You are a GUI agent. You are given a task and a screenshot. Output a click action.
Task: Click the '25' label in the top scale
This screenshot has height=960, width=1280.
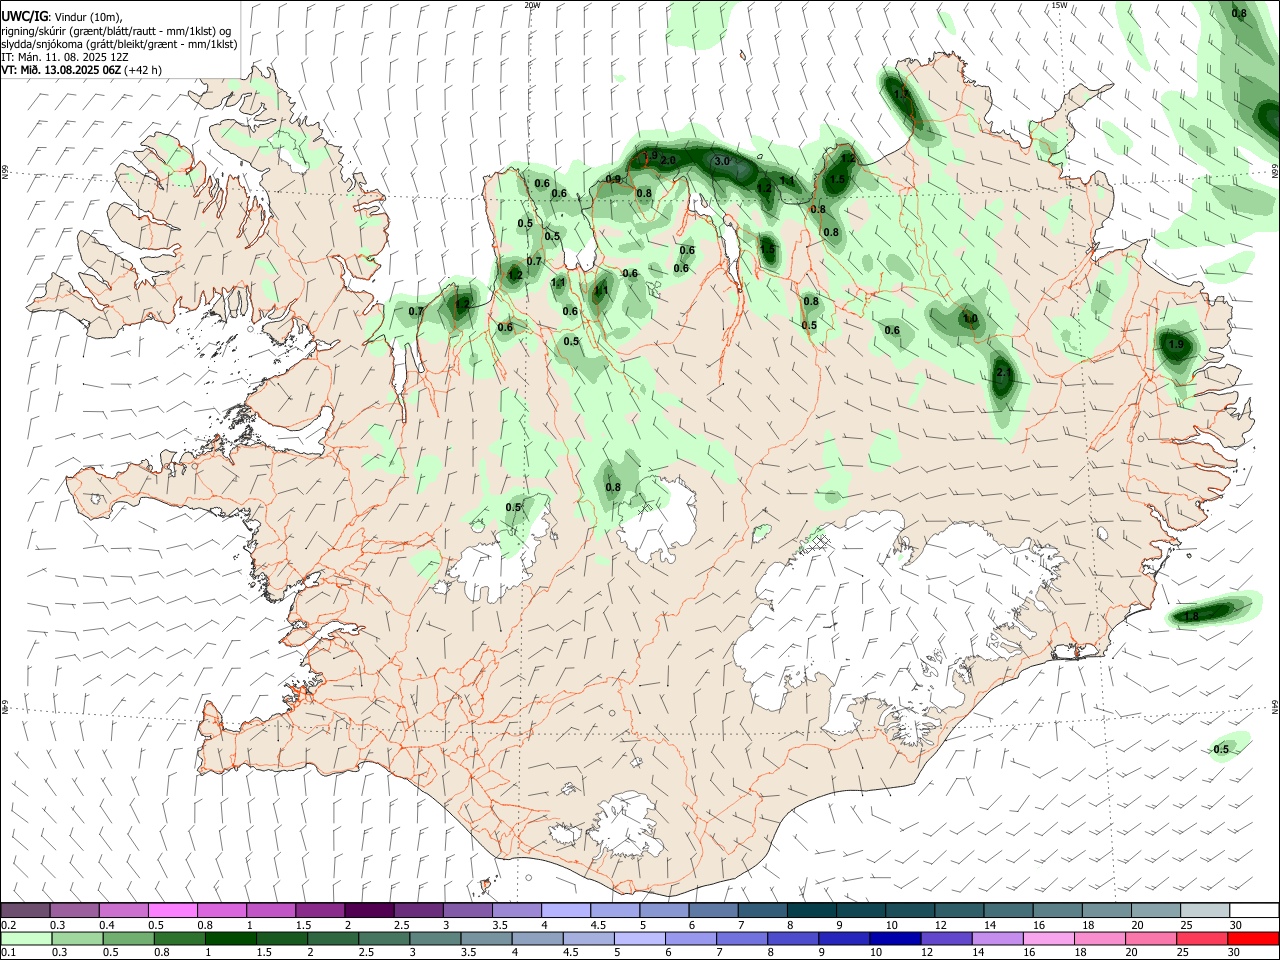(x=1186, y=925)
